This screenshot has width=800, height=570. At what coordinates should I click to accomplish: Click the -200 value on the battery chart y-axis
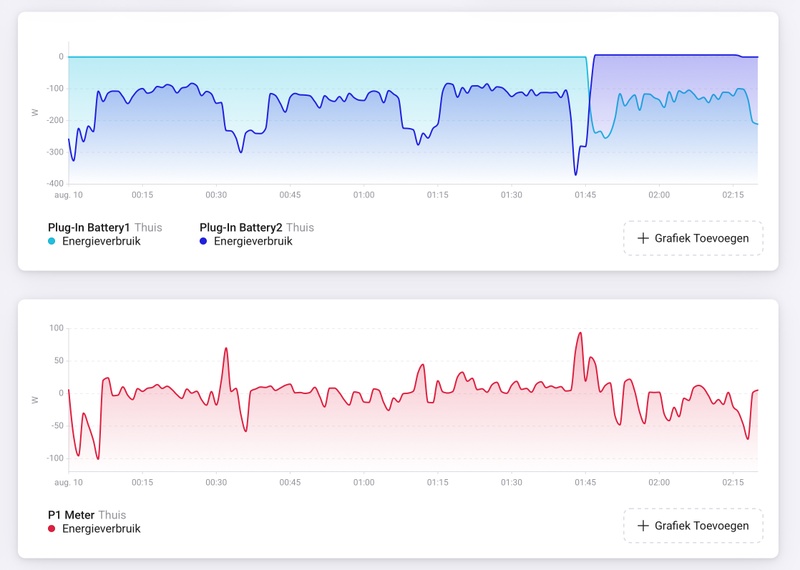point(53,120)
